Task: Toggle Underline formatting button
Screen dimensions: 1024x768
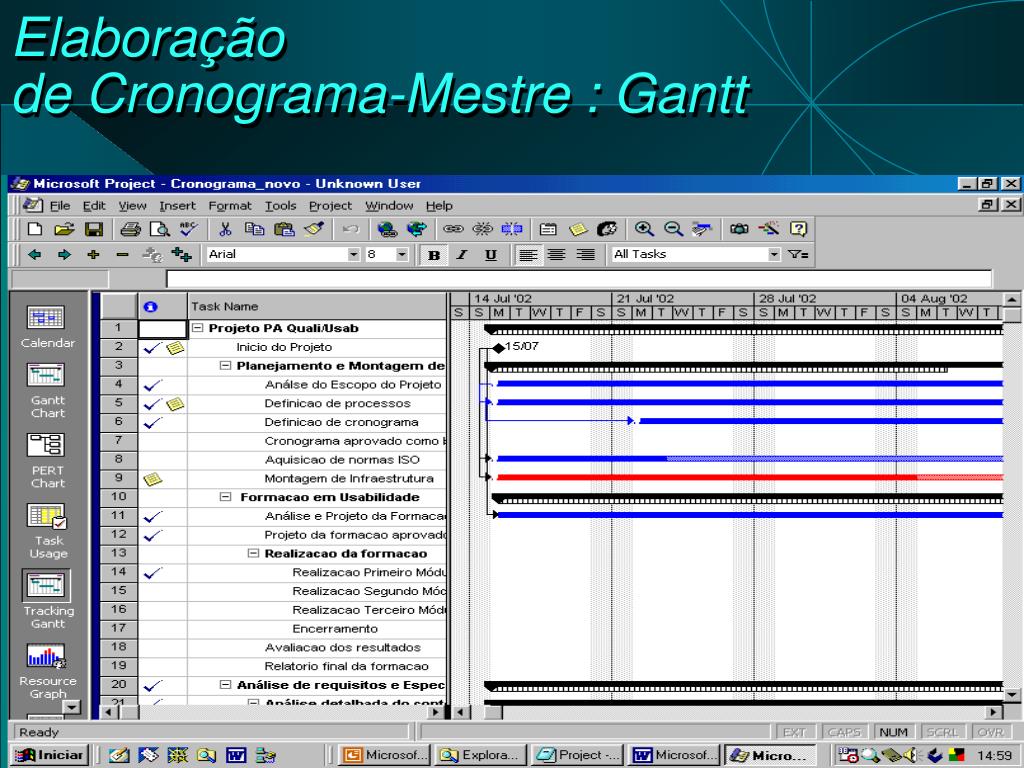Action: [x=491, y=255]
